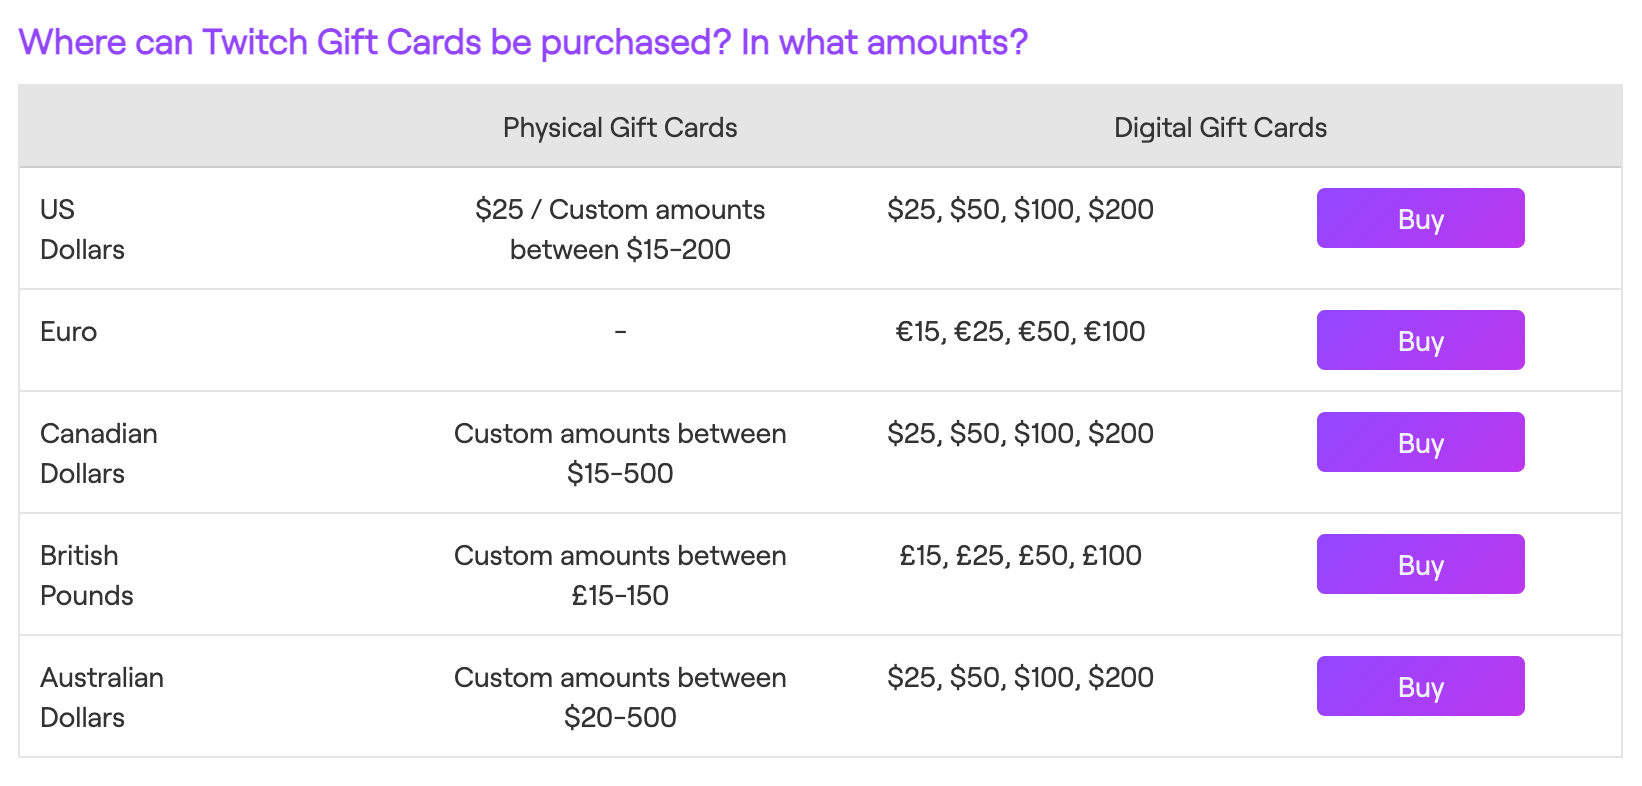Click the Euro row label

[67, 331]
